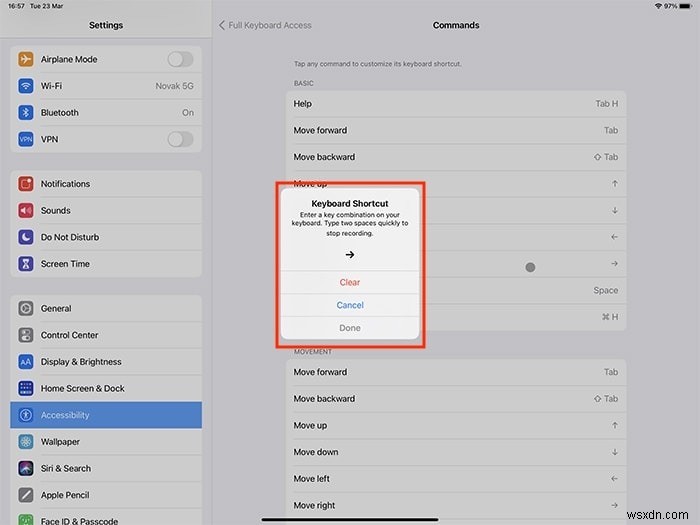
Task: Customize the Move down command
Action: click(456, 452)
